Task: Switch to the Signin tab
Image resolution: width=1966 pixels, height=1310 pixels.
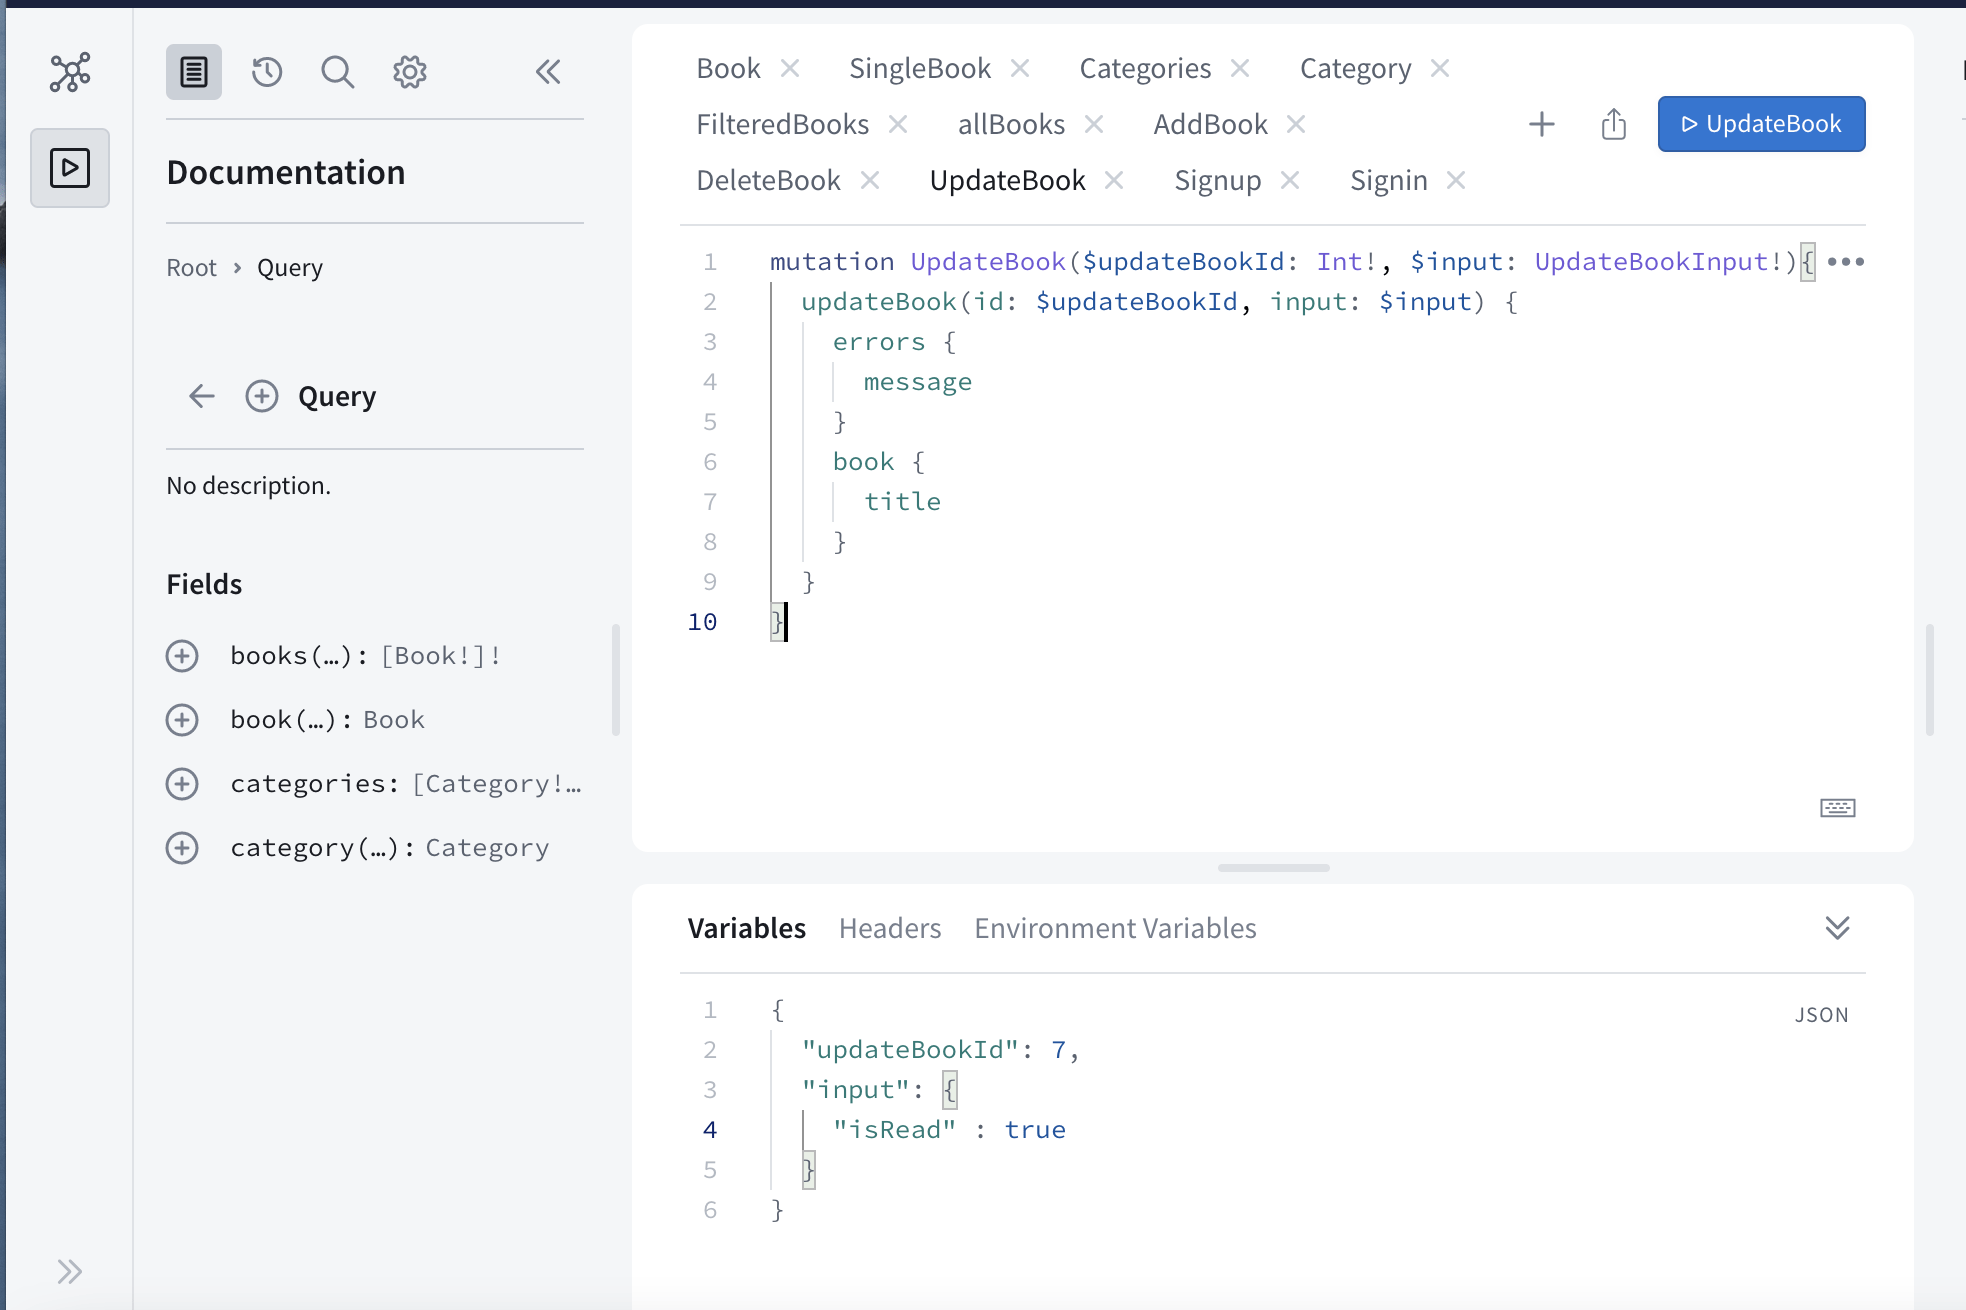Action: click(x=1389, y=180)
